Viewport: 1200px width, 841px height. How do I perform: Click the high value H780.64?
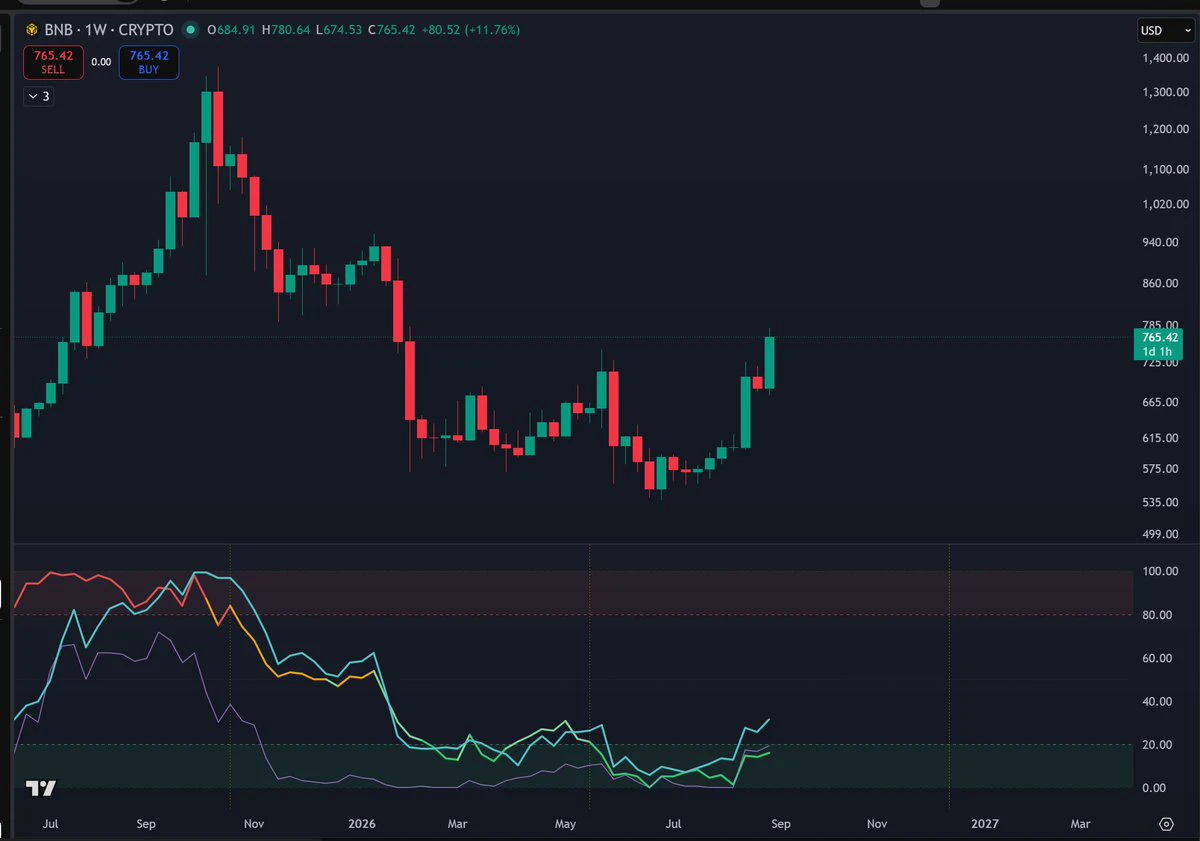[x=286, y=30]
